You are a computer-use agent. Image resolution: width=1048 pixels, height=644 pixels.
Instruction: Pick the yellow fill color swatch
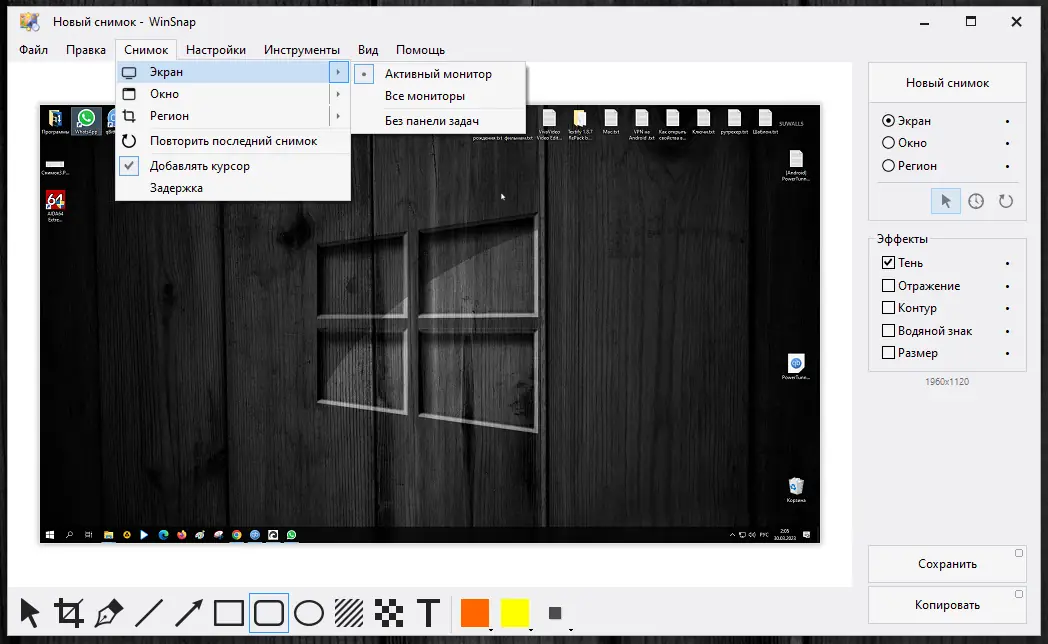514,612
